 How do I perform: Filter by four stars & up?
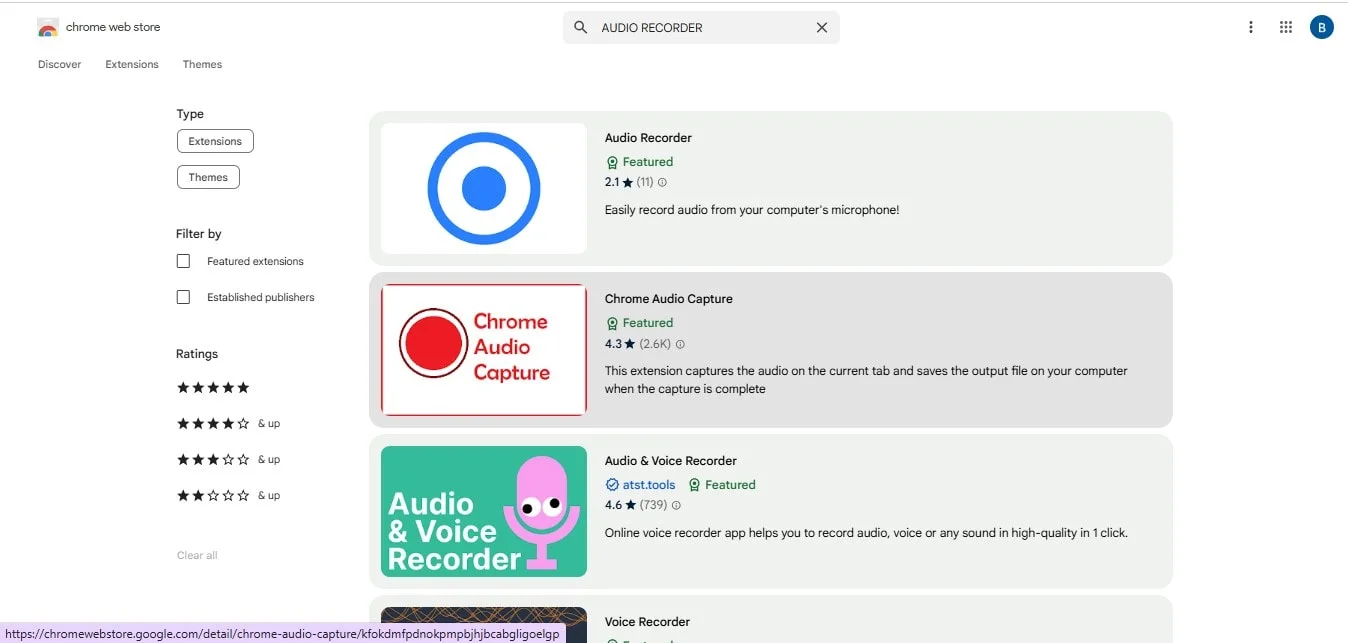[228, 424]
